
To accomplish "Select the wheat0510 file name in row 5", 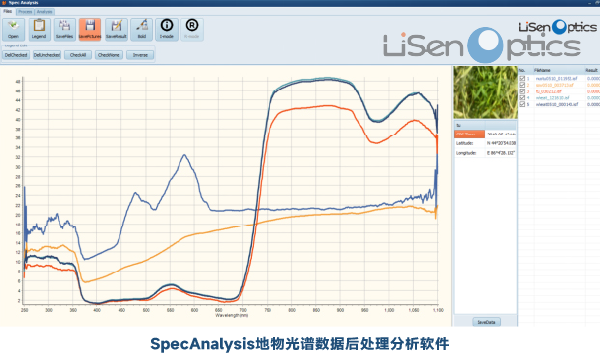I will coord(556,104).
